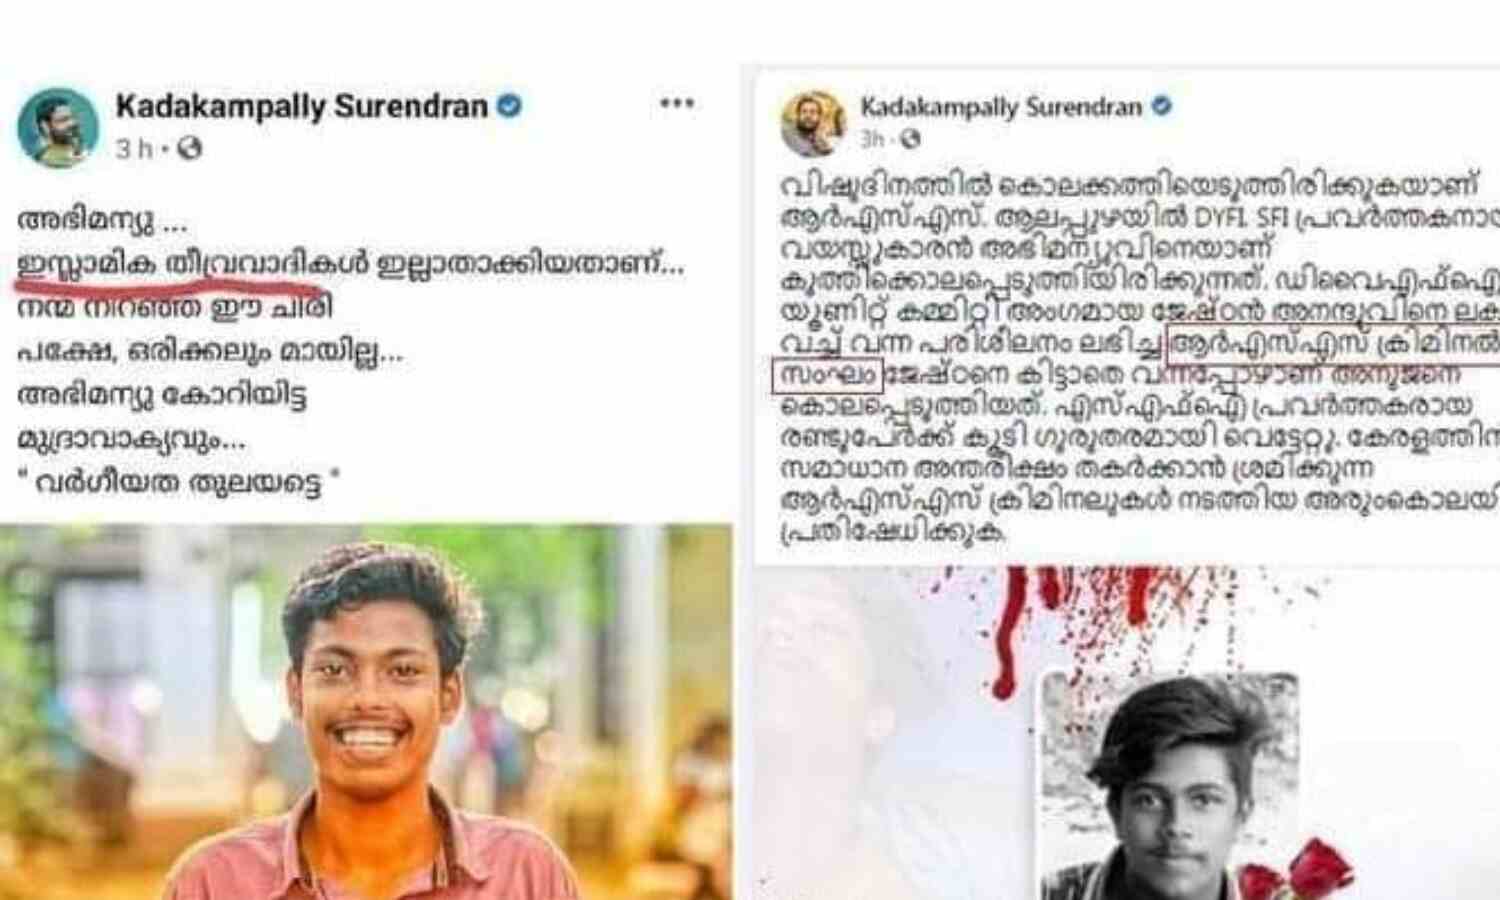1500x900 pixels.
Task: Click the left post's profile avatar
Action: pyautogui.click(x=58, y=127)
